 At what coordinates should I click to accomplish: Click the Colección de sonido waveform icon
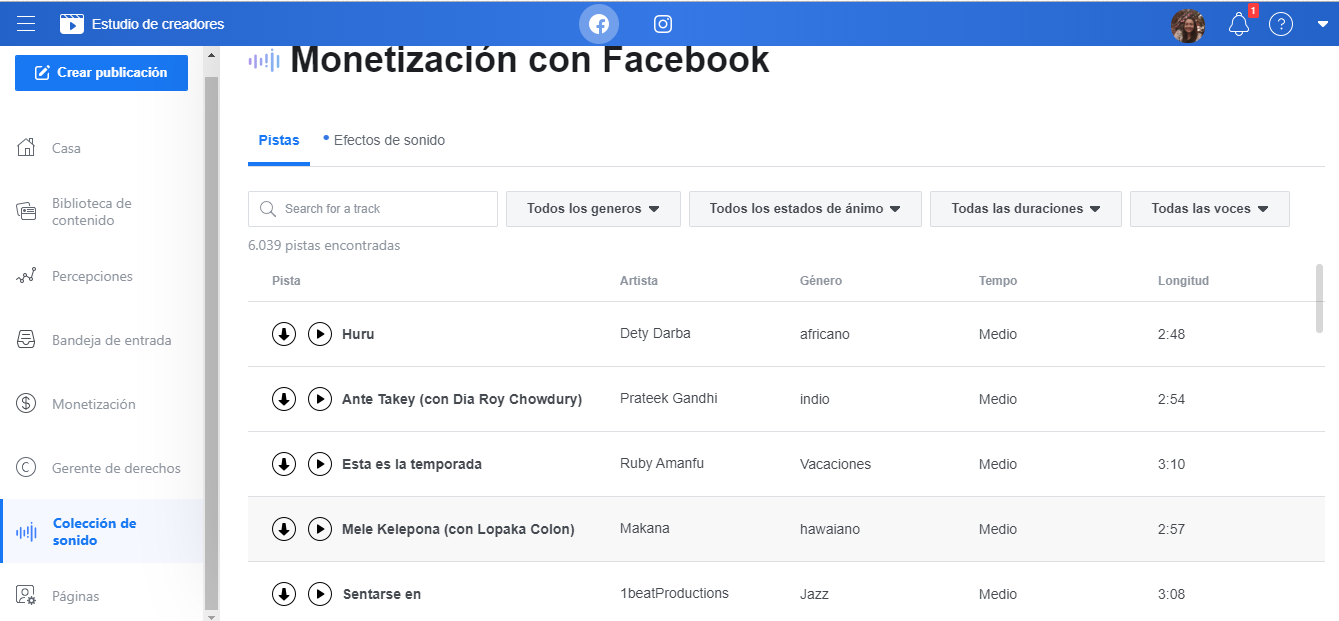point(27,532)
